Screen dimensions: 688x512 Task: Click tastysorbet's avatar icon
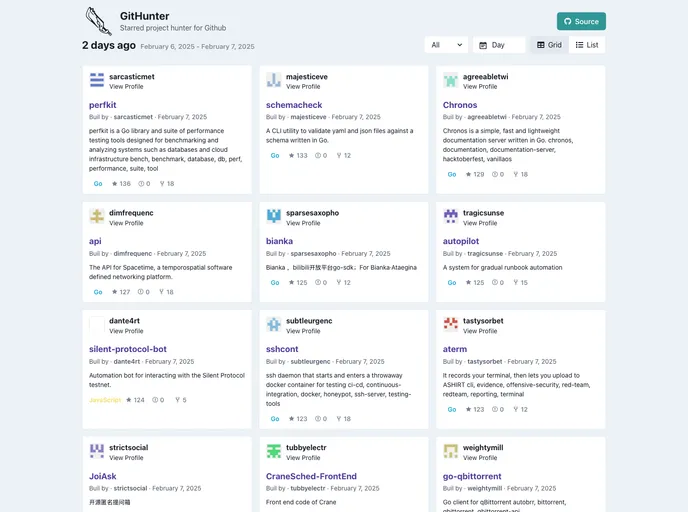(451, 325)
